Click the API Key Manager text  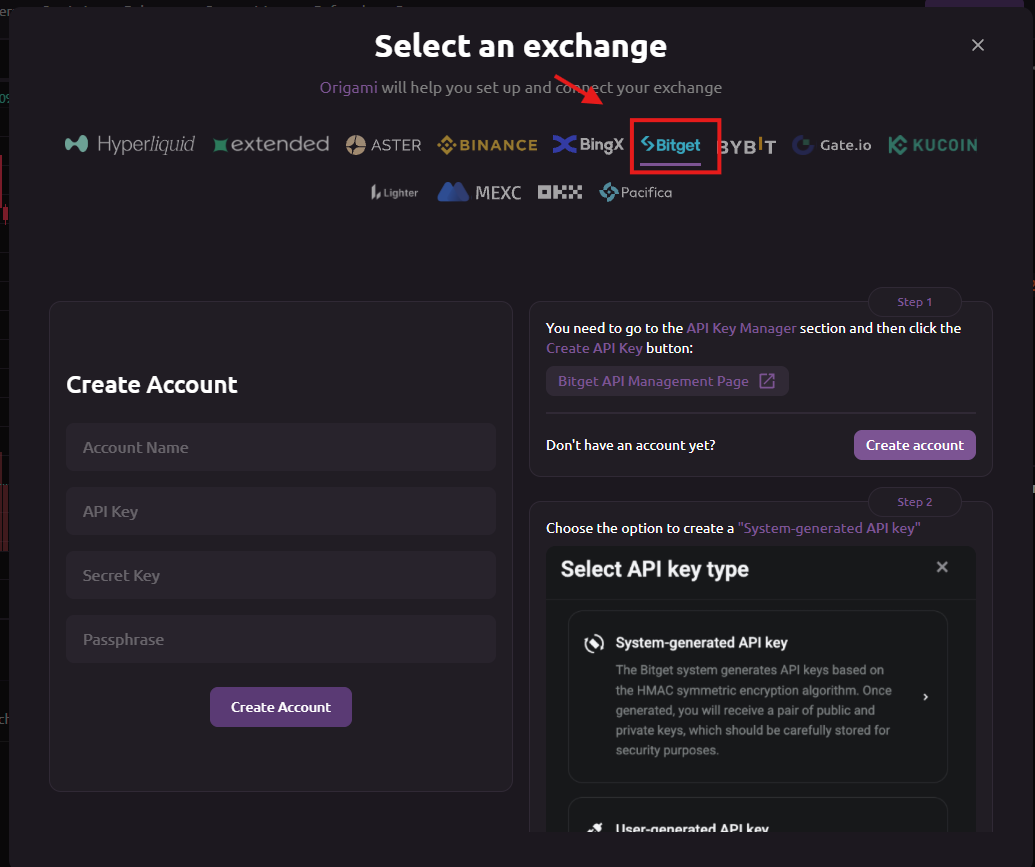tap(741, 328)
